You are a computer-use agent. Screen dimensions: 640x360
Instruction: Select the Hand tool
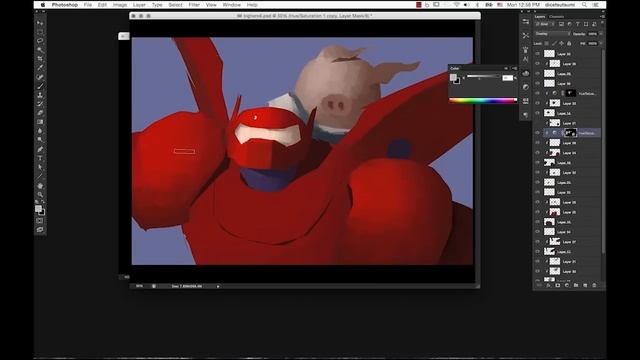40,186
